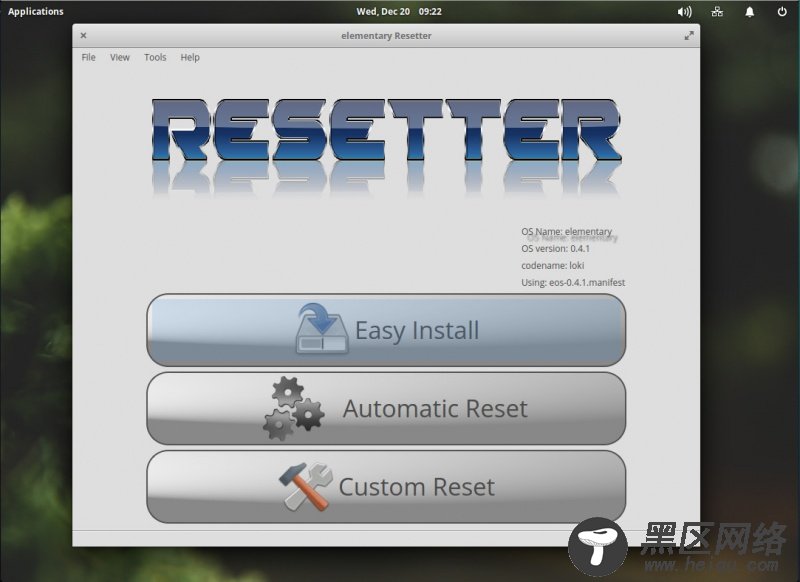Open date and time calendar indicator
800x582 pixels.
coord(399,11)
